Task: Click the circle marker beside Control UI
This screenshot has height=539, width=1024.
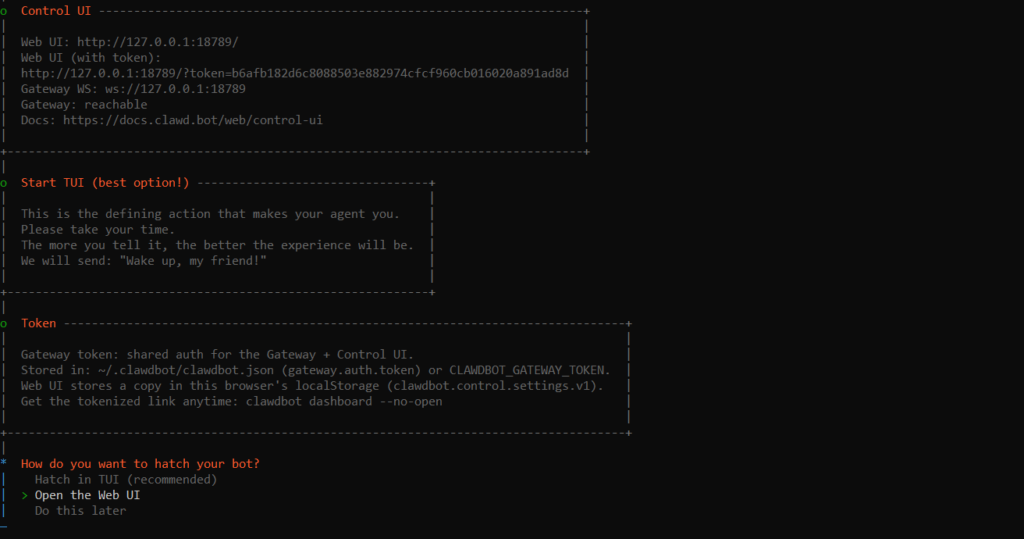Action: pos(4,11)
